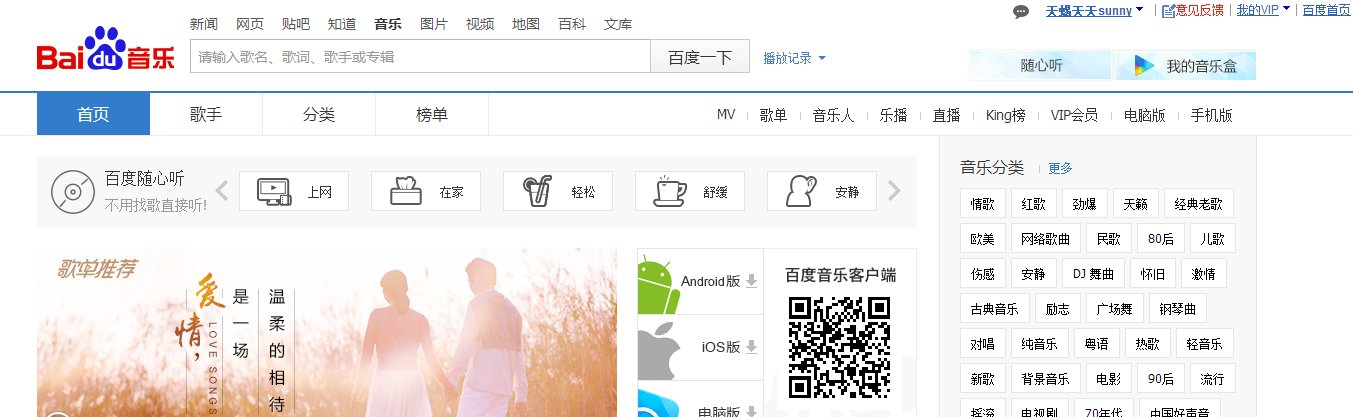Select the 粤语 category tag
Image resolution: width=1353 pixels, height=417 pixels.
point(1096,343)
